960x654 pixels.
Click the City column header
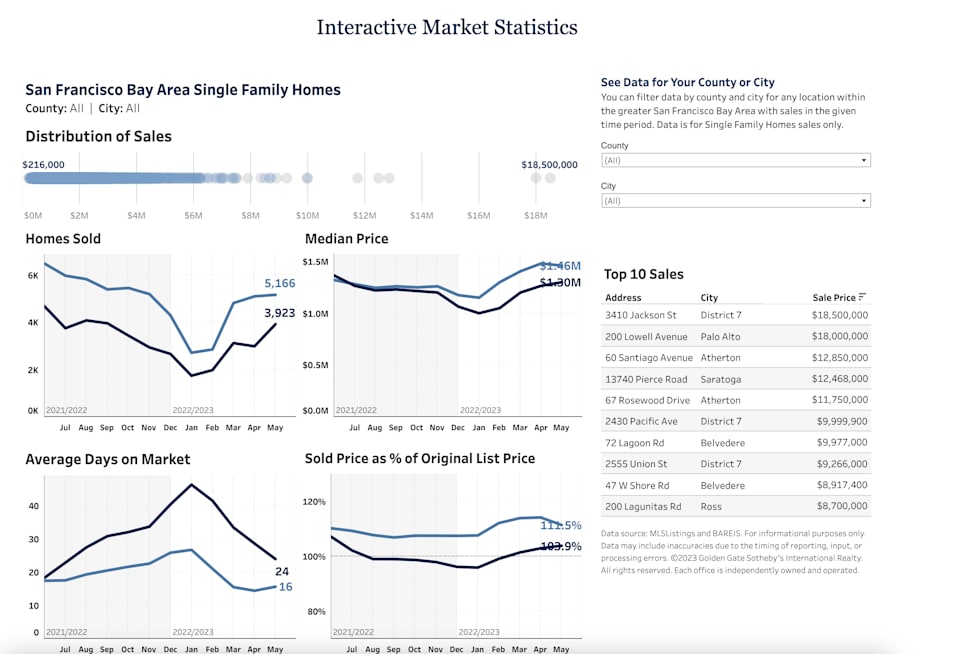710,297
